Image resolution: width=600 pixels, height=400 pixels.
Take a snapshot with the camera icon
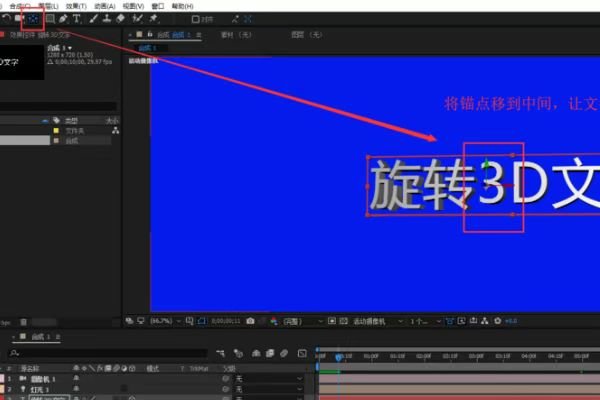(x=250, y=321)
